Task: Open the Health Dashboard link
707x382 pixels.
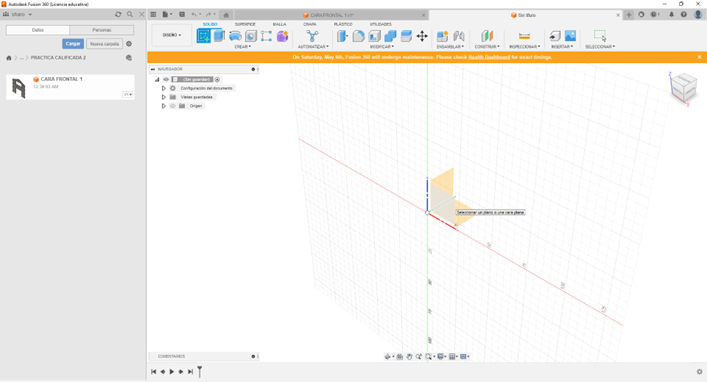Action: (x=489, y=57)
